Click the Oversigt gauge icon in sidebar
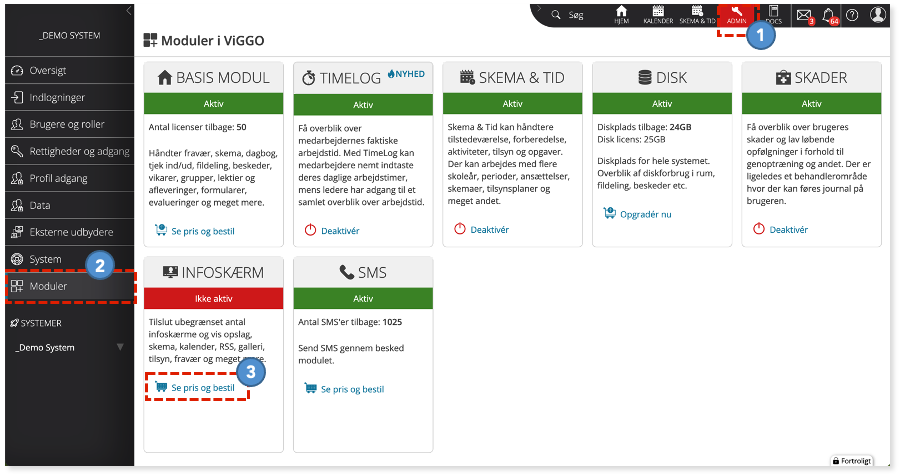The image size is (900, 474). coord(17,70)
